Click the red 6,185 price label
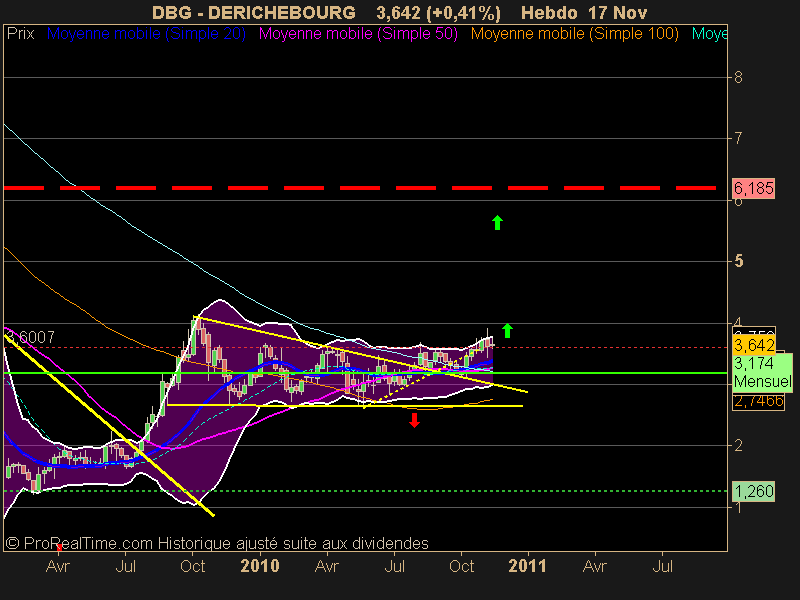This screenshot has width=800, height=600. tap(754, 189)
